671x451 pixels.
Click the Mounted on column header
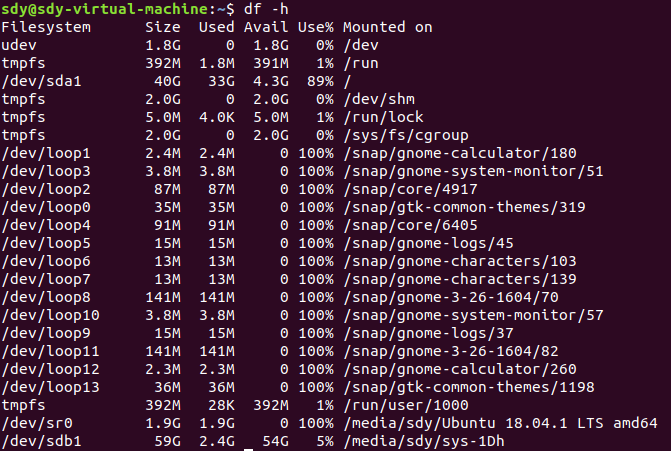[387, 27]
